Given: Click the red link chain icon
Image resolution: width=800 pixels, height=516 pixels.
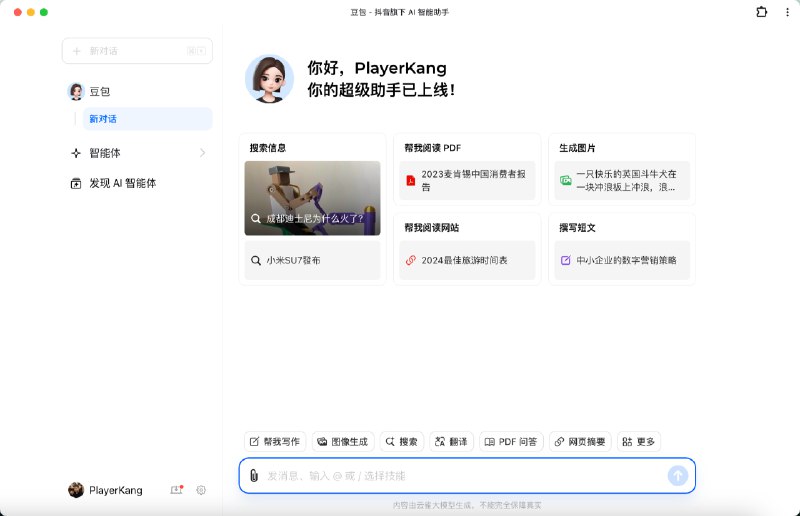Looking at the screenshot, I should tap(411, 260).
